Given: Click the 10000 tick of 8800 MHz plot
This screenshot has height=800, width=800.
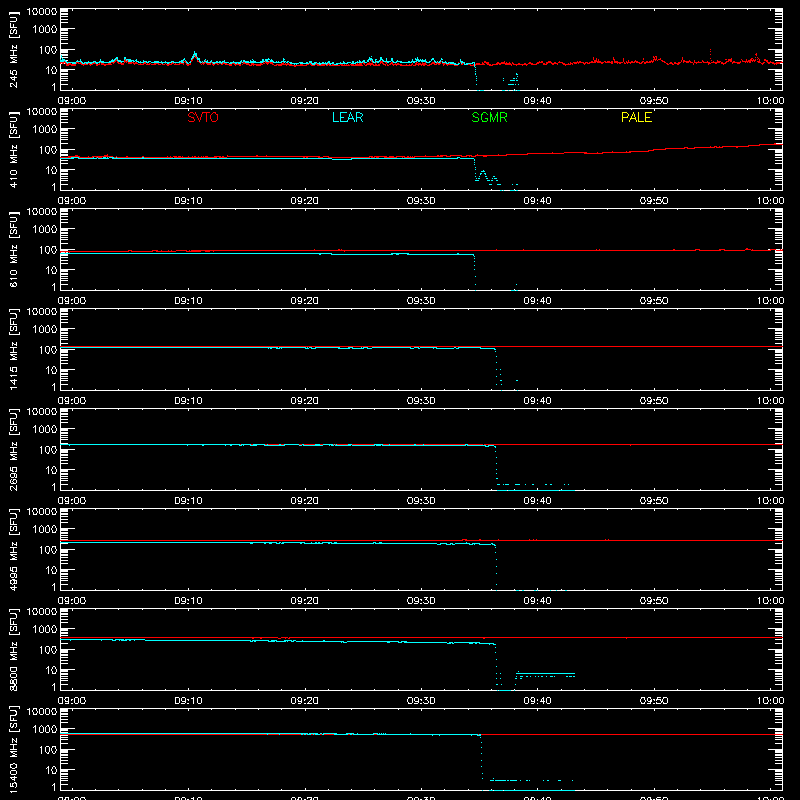Looking at the screenshot, I should [42, 612].
